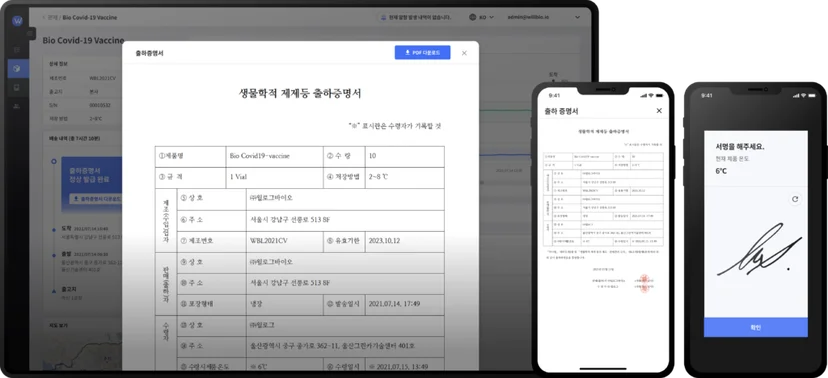This screenshot has width=828, height=378.
Task: Click the PDF 다운로드 button
Action: coord(422,53)
